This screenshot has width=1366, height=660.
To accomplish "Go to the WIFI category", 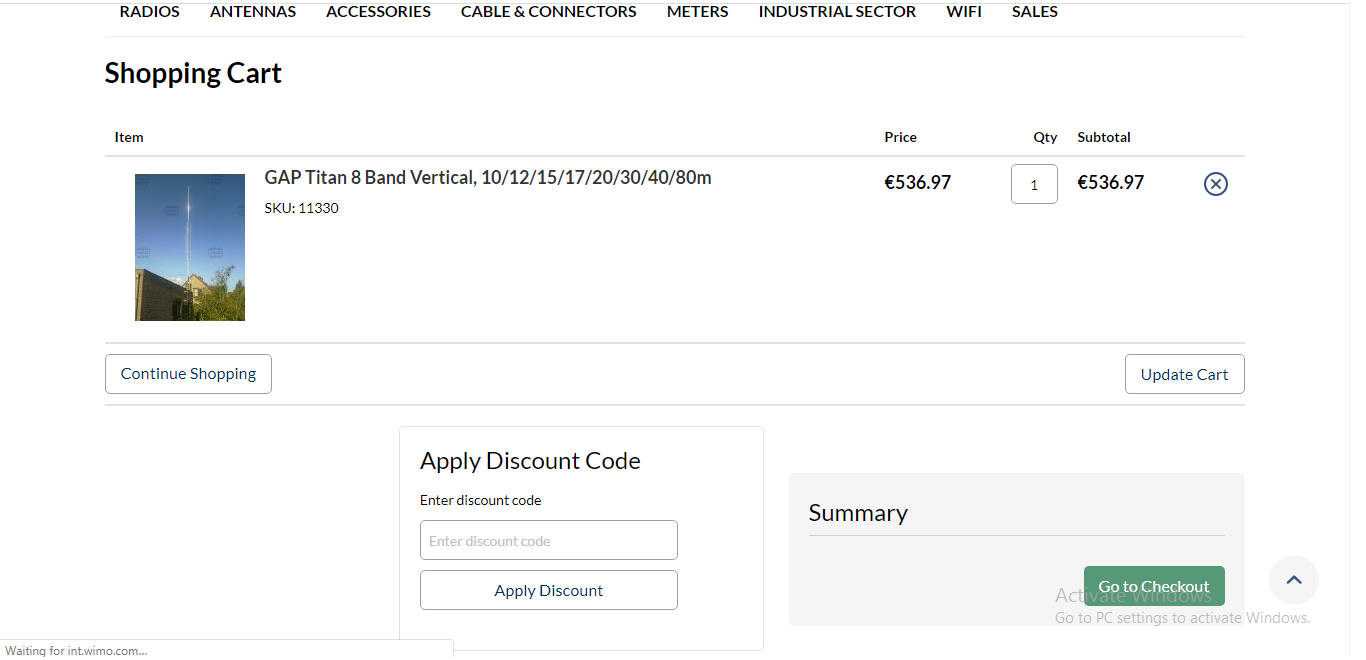I will pyautogui.click(x=964, y=12).
